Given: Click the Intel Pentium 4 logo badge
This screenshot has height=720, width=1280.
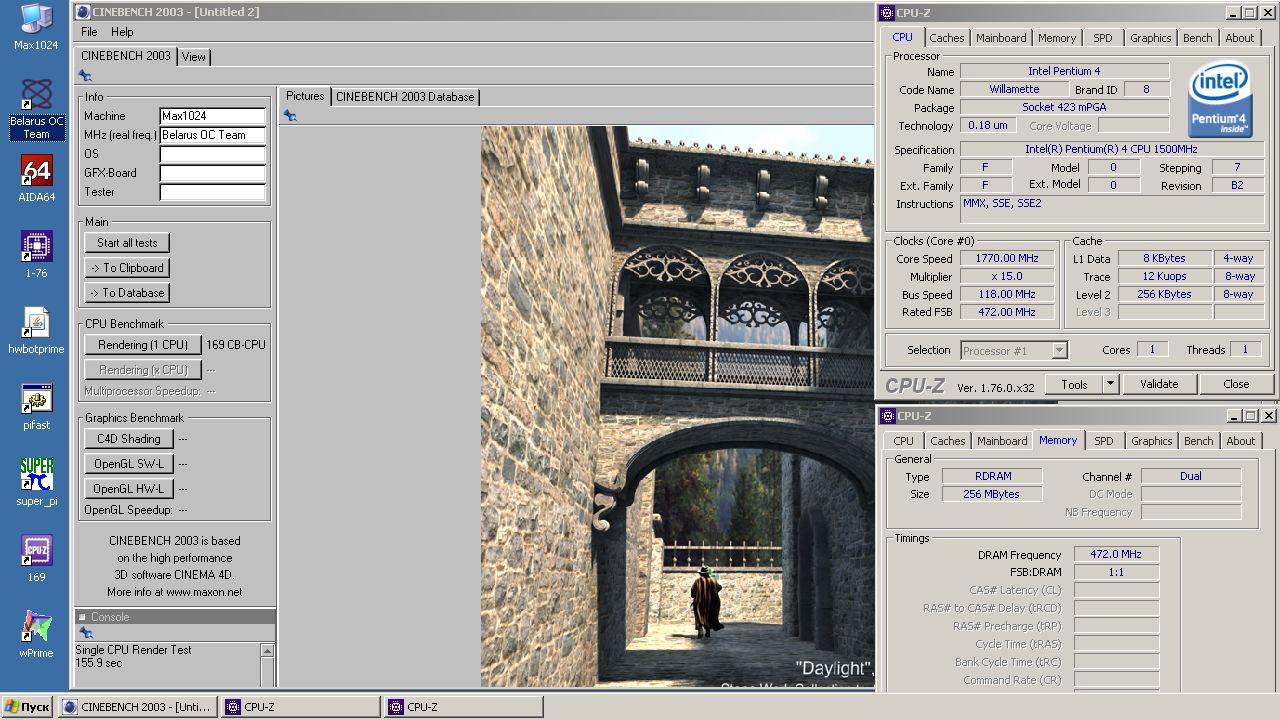Looking at the screenshot, I should tap(1220, 100).
